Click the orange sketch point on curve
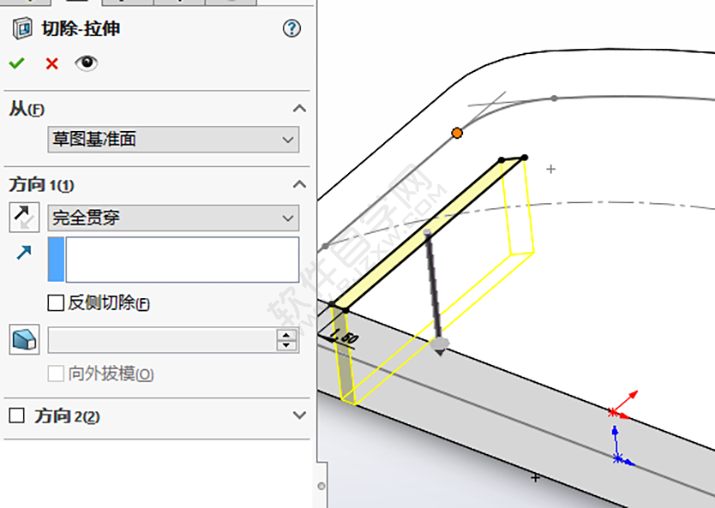Image resolution: width=715 pixels, height=508 pixels. pyautogui.click(x=457, y=133)
